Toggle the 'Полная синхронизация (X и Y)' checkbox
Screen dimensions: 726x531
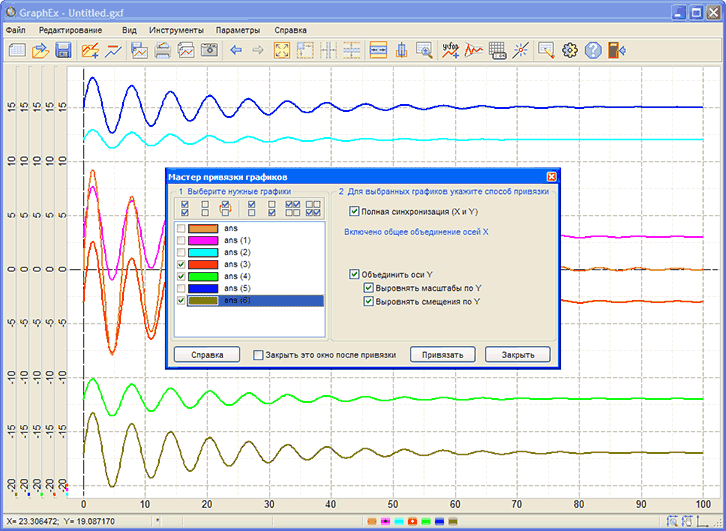click(x=354, y=212)
